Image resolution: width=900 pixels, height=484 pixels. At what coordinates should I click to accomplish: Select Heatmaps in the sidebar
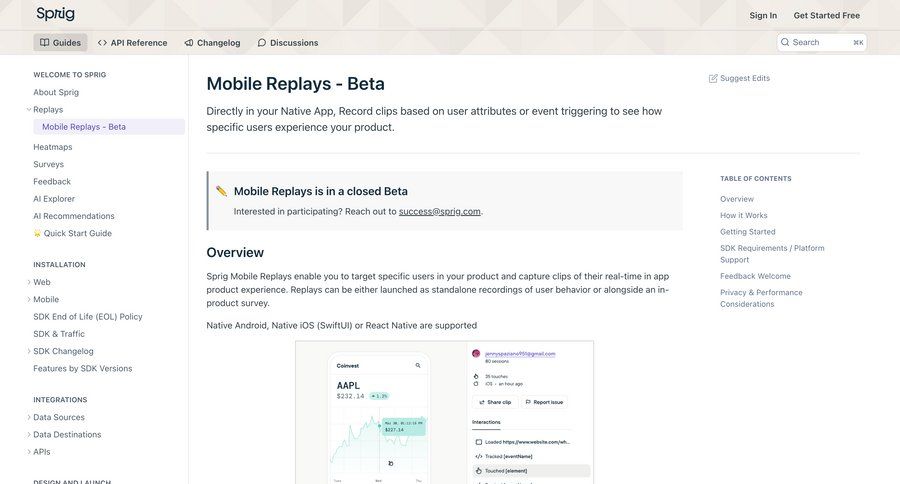tap(53, 147)
